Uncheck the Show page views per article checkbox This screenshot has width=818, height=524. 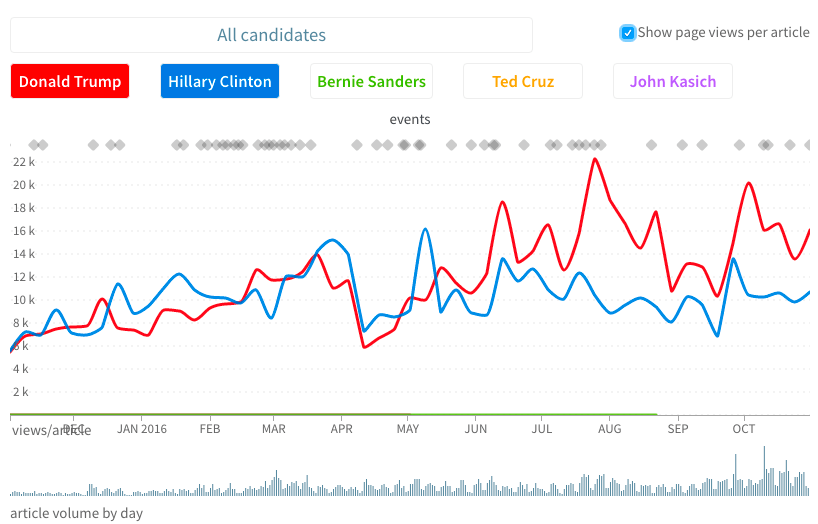coord(627,33)
